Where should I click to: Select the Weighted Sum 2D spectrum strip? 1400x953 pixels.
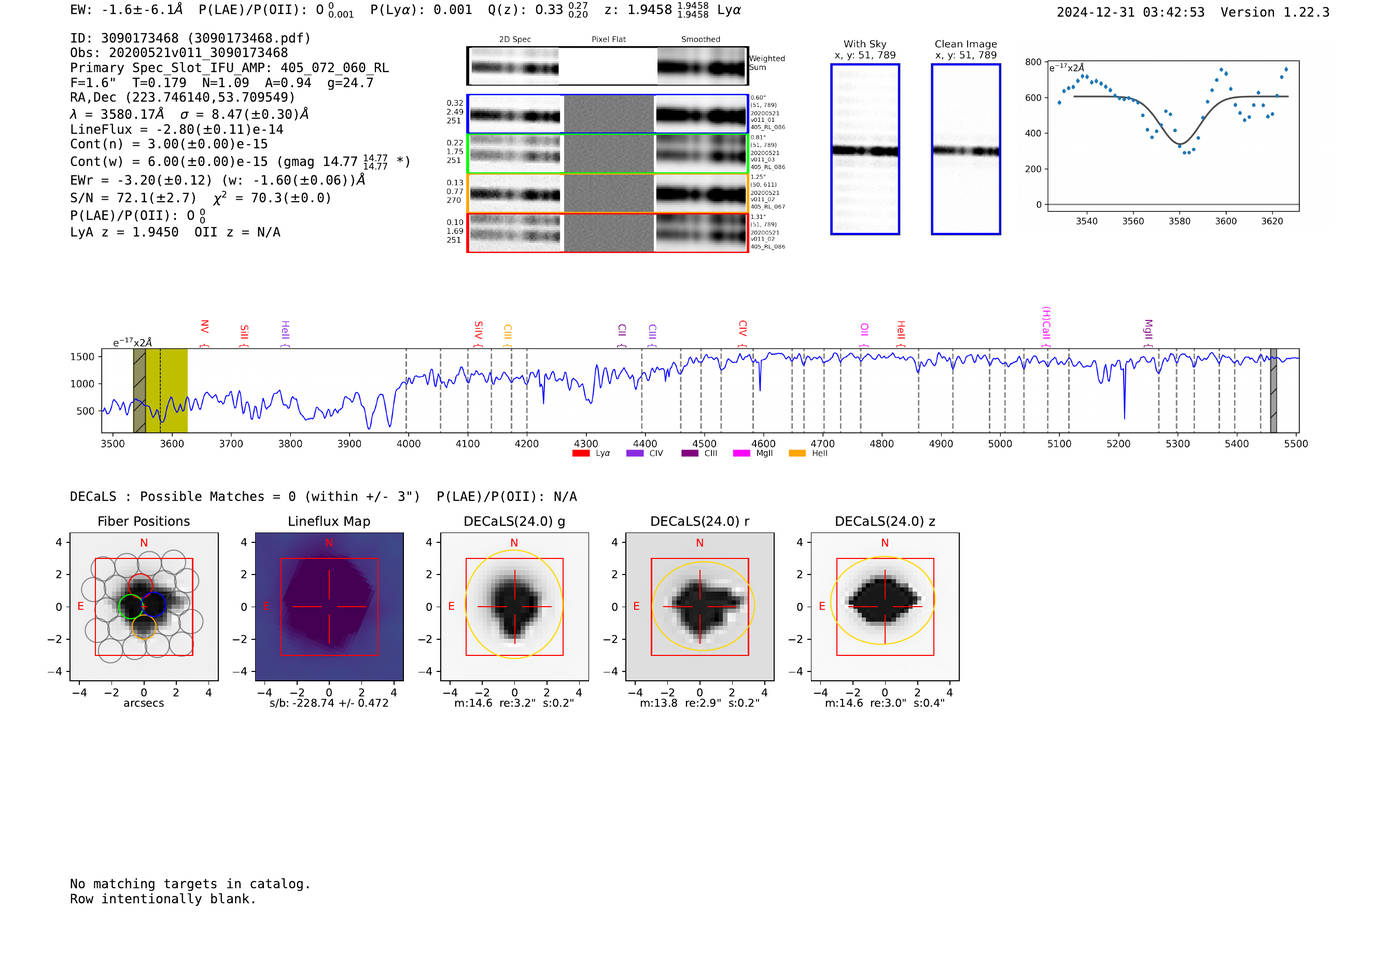(x=607, y=66)
